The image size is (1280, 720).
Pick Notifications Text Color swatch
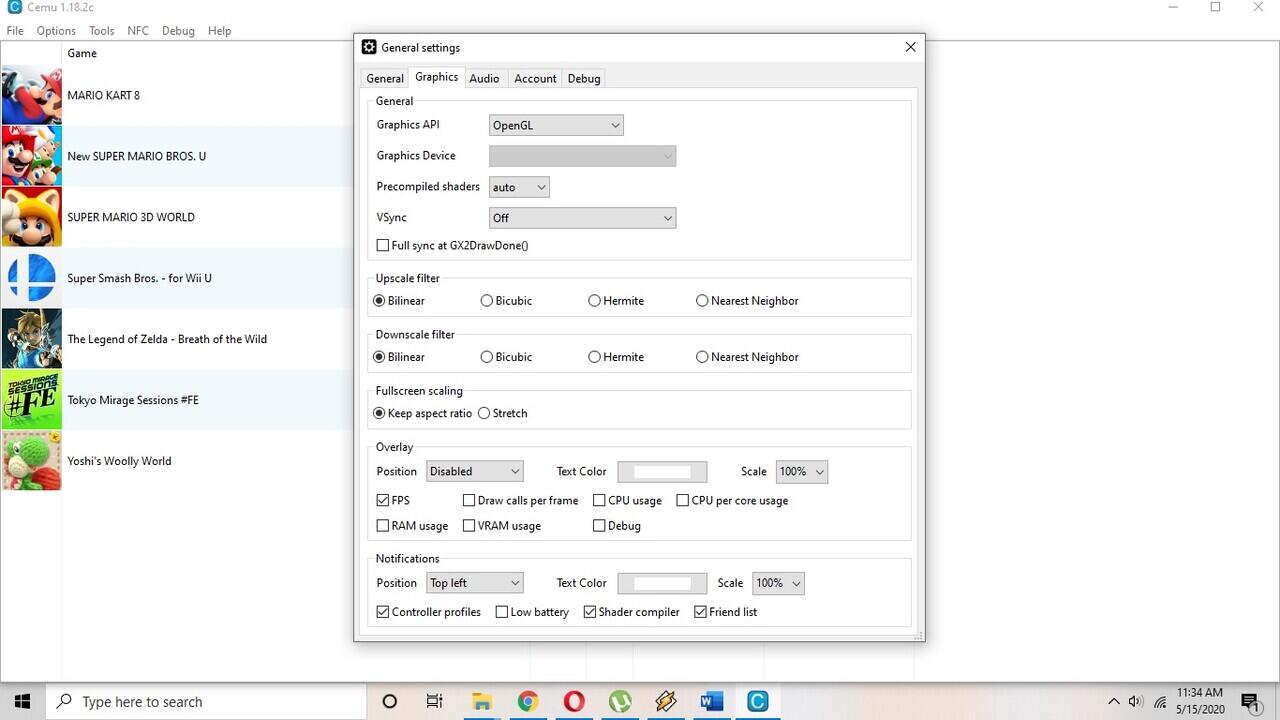pos(662,583)
